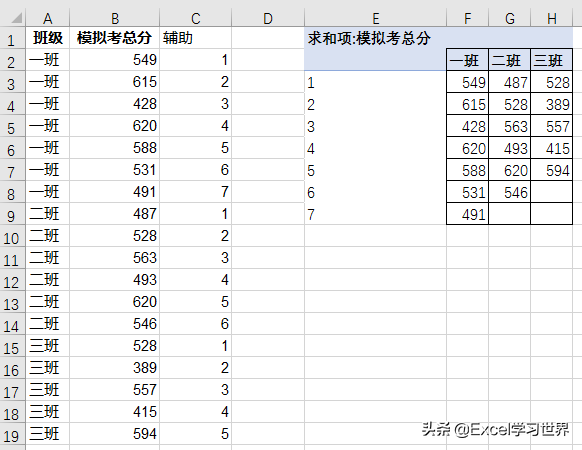Select cell B16 with score 389

point(114,368)
